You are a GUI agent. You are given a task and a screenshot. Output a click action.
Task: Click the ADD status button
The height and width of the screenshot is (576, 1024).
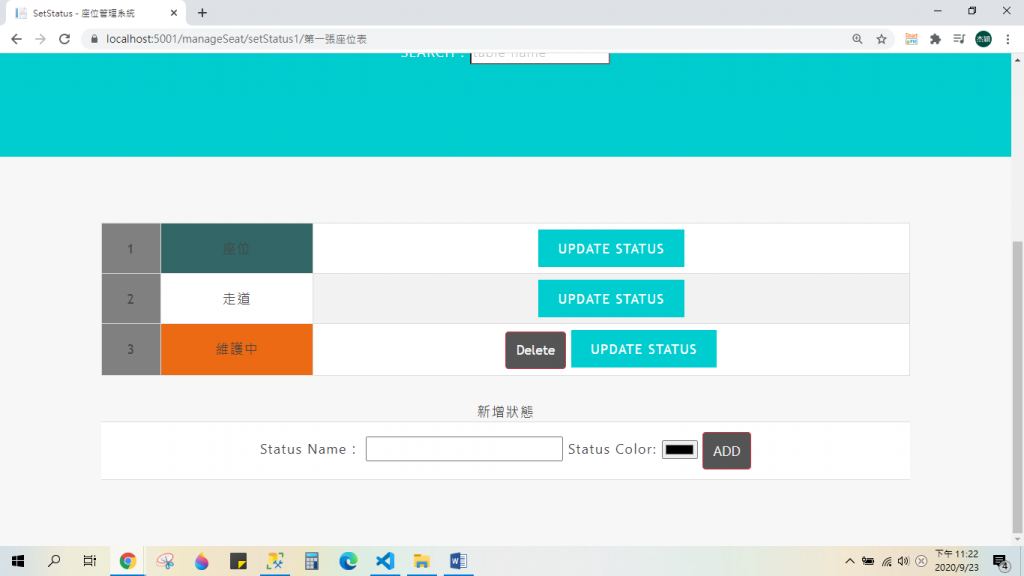[726, 451]
